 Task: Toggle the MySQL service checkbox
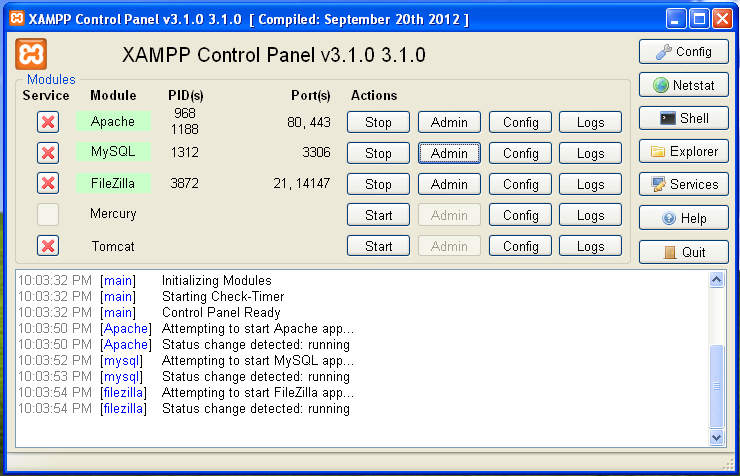tap(48, 153)
